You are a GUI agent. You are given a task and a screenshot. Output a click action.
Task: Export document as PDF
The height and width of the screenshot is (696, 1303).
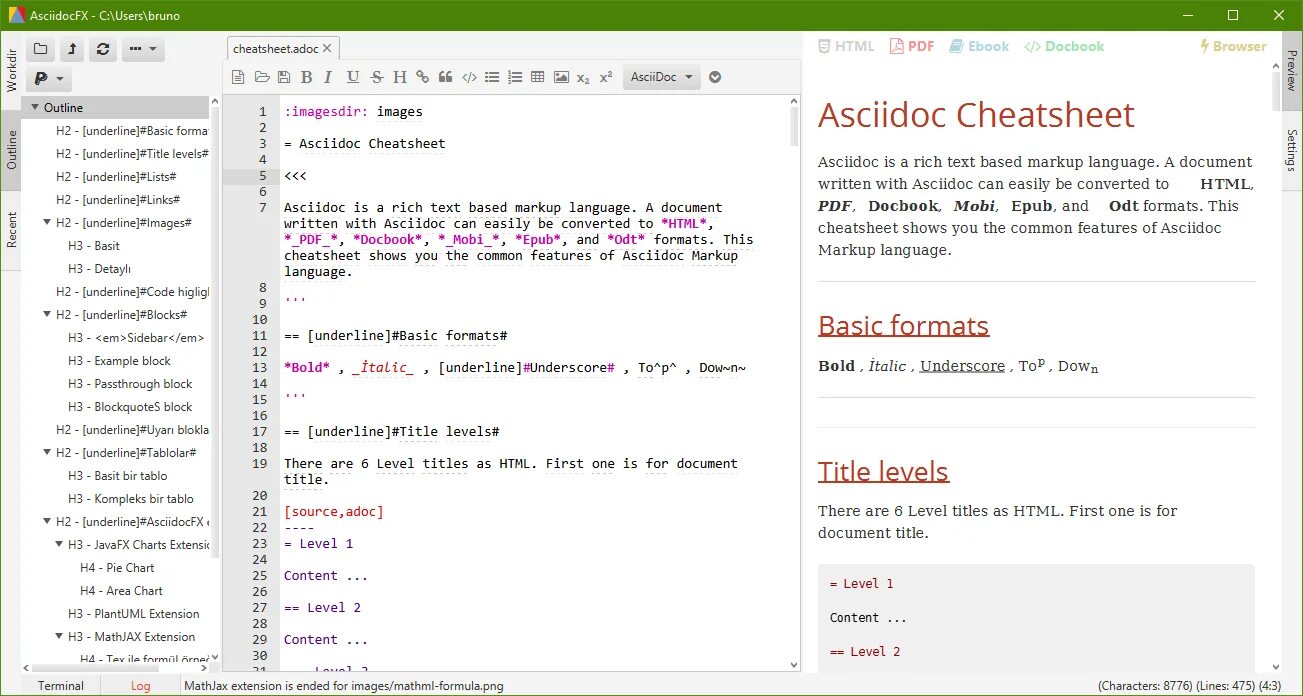(912, 46)
